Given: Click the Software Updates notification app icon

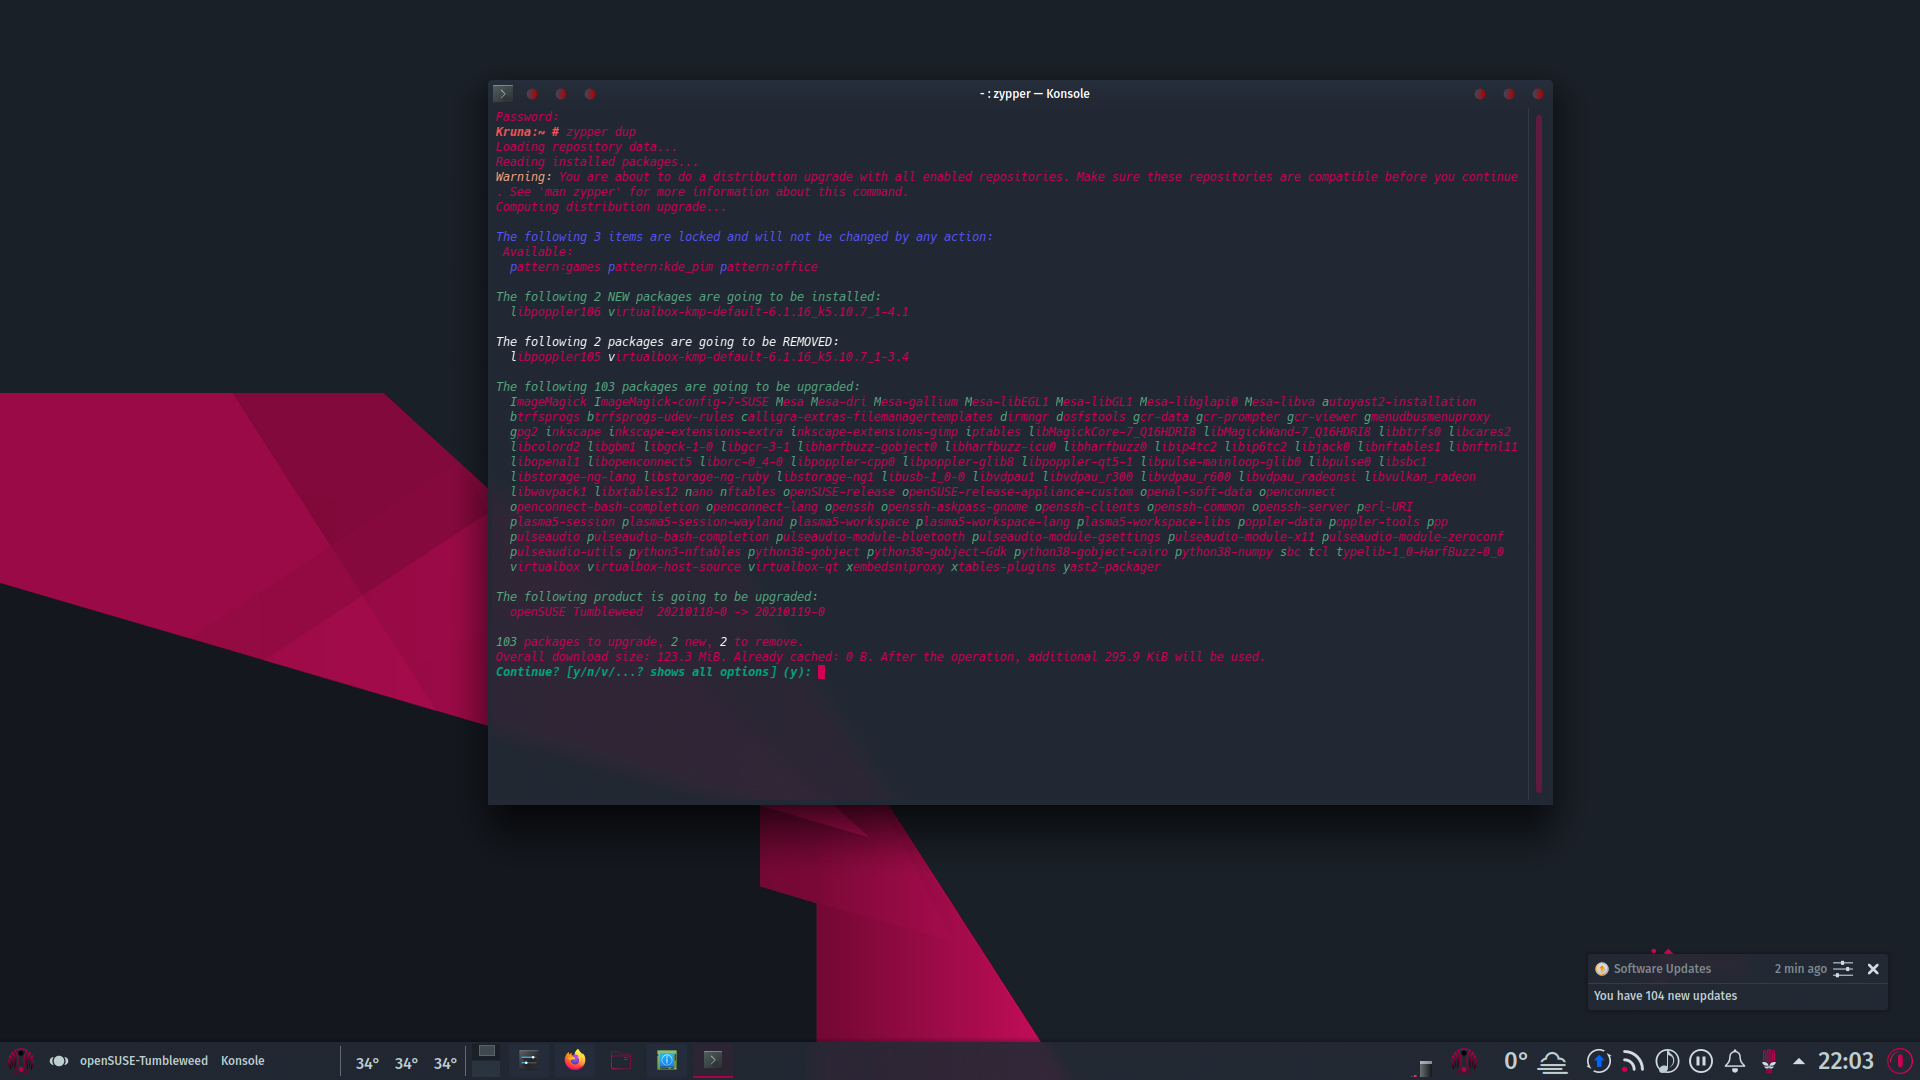Looking at the screenshot, I should coord(1601,969).
